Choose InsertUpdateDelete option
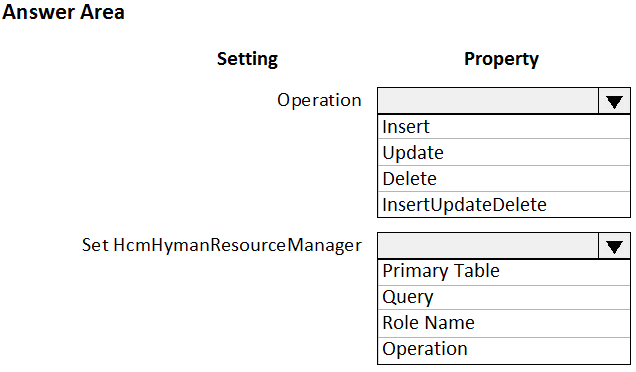 504,204
